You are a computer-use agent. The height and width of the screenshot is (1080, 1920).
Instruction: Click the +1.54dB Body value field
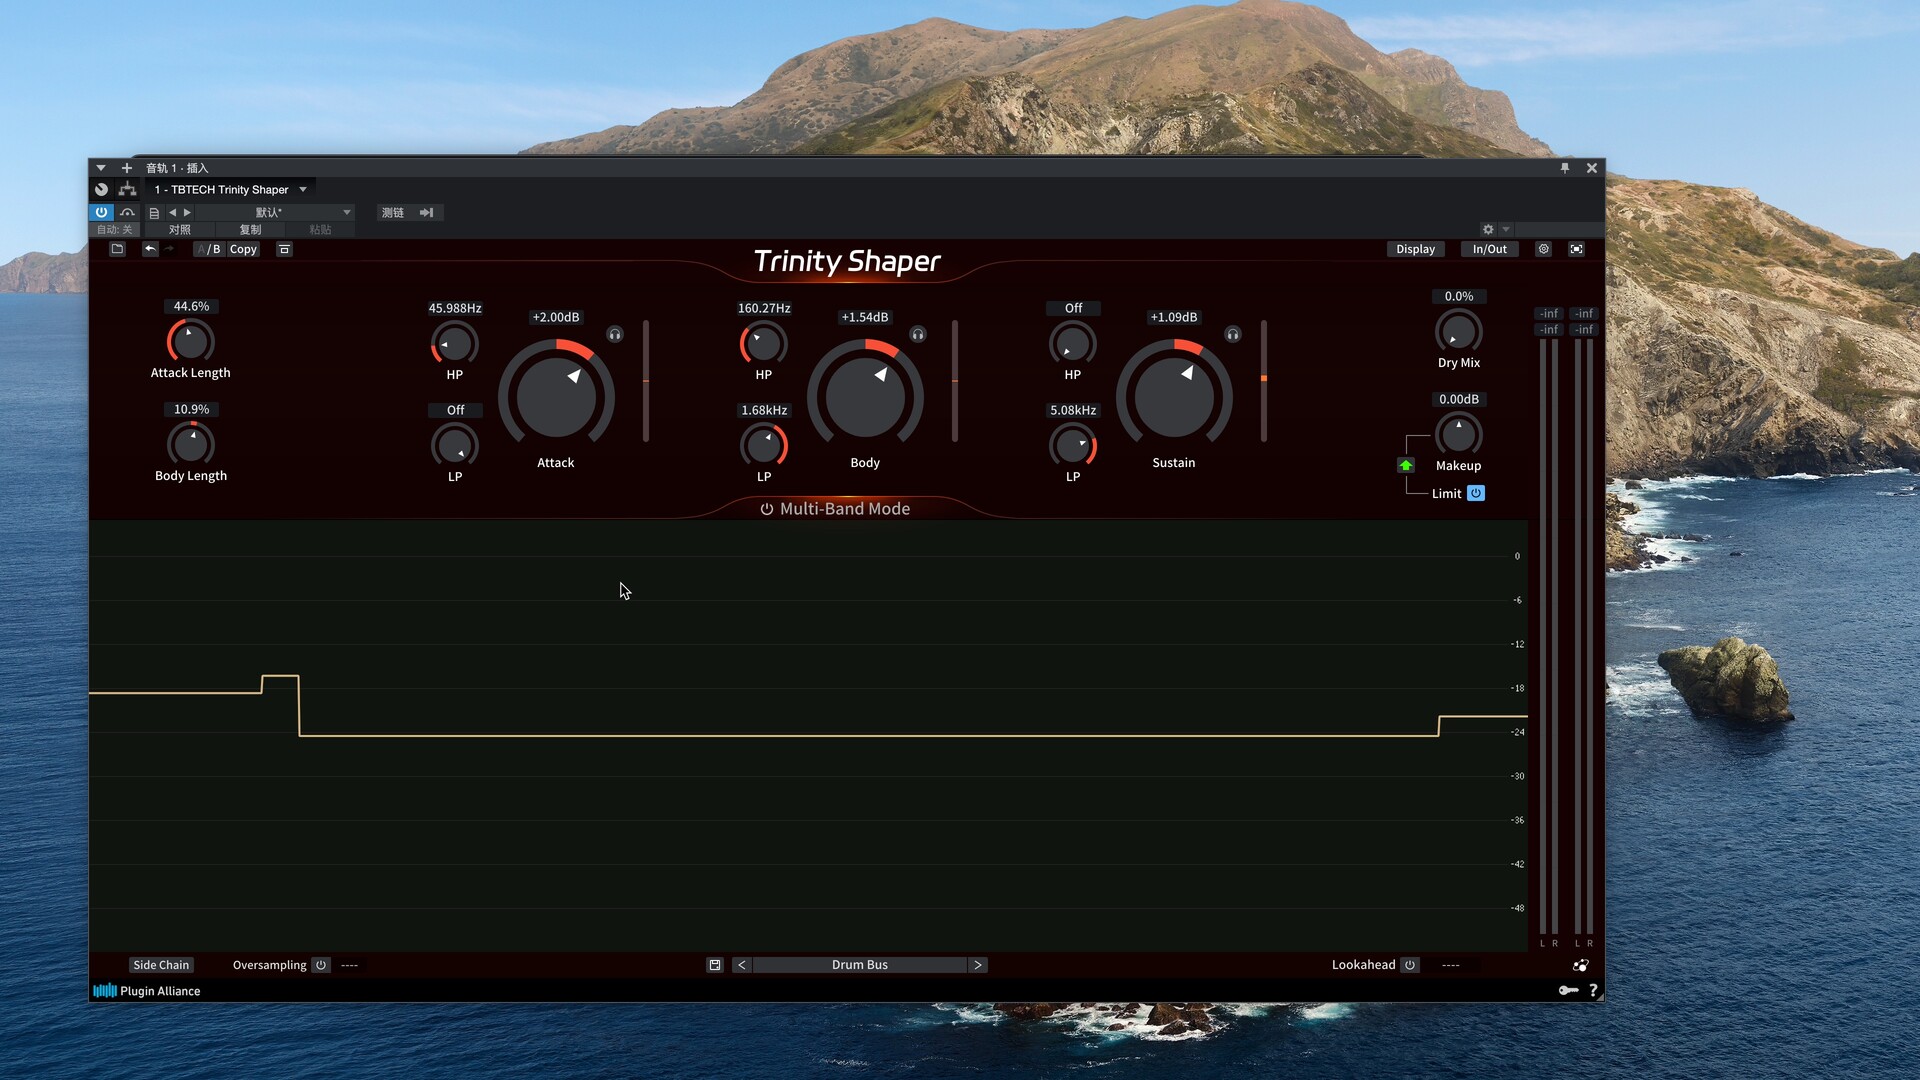(x=865, y=317)
